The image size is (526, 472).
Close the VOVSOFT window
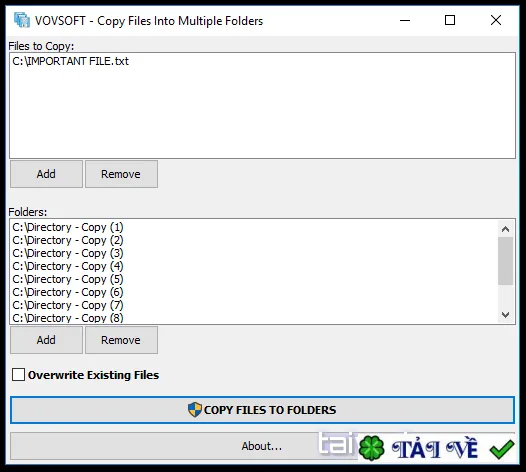coord(496,20)
